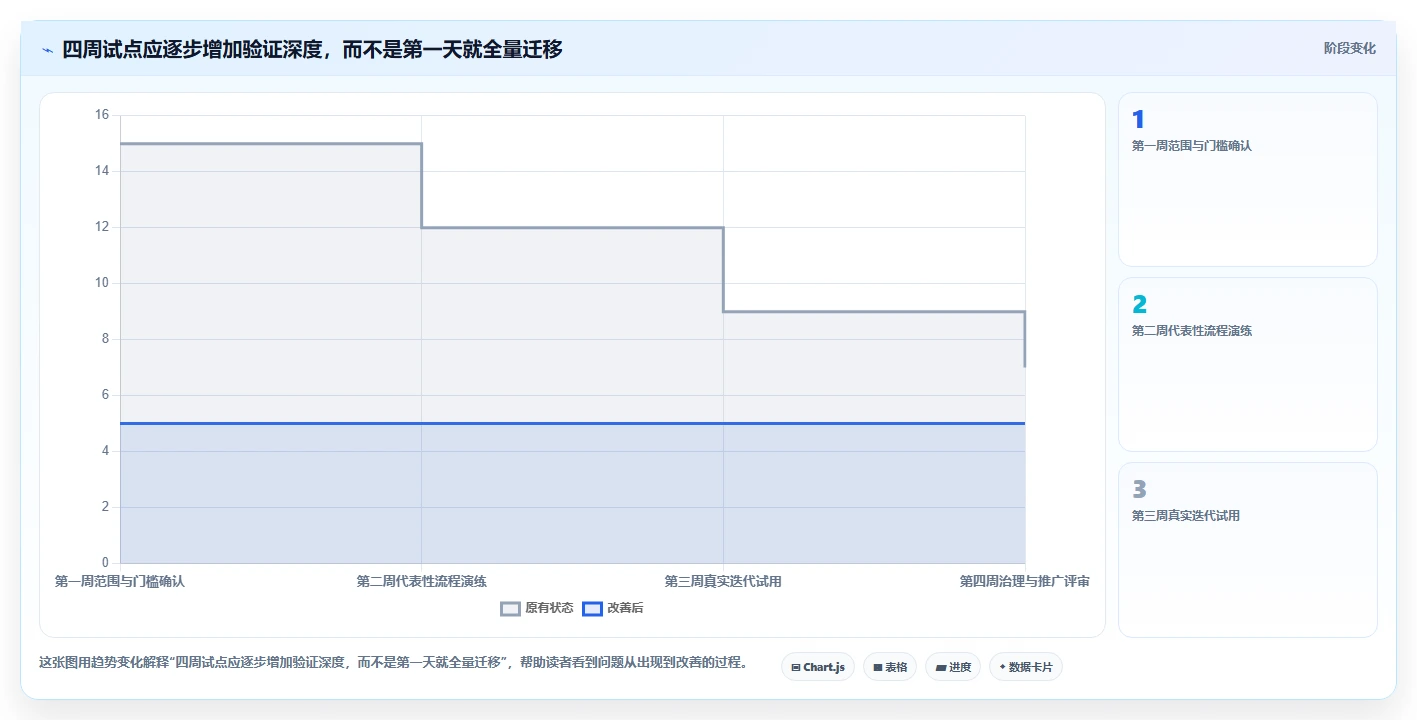Click y-axis value 8

(x=105, y=339)
